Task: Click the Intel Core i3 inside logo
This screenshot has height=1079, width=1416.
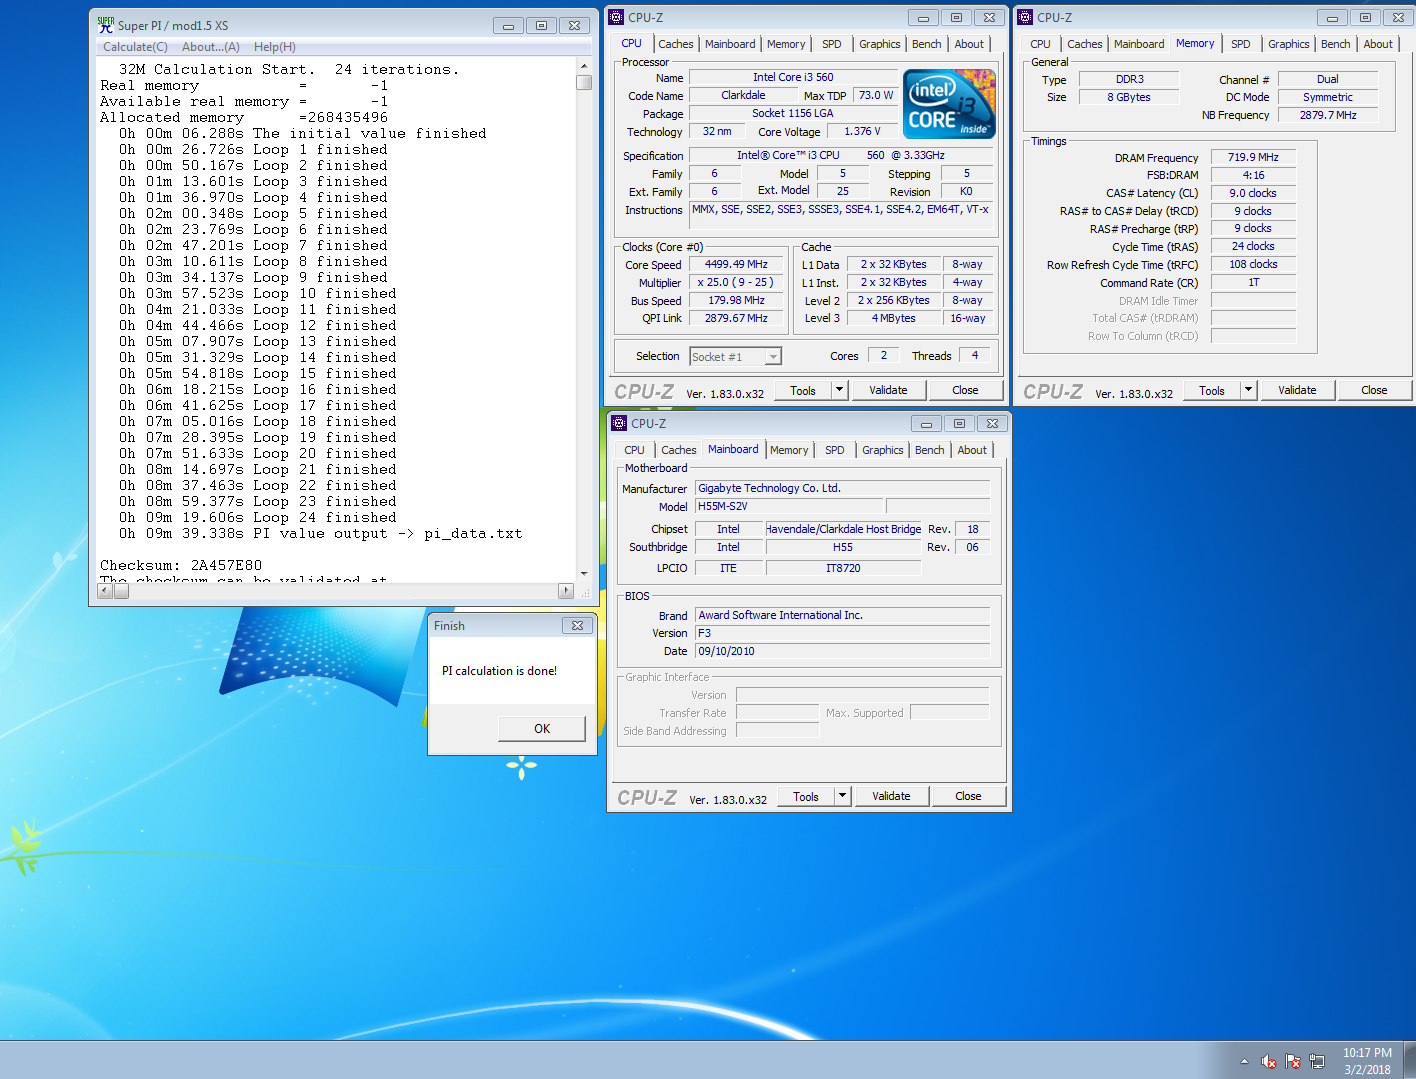Action: tap(949, 103)
